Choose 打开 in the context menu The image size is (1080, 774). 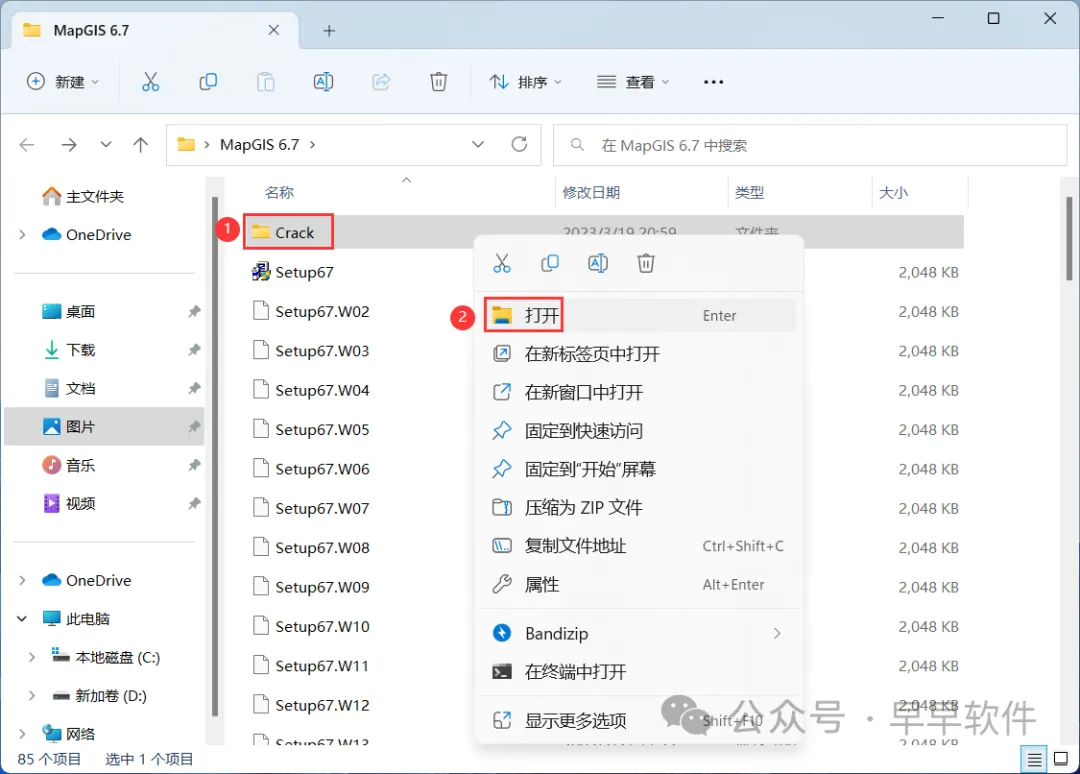(x=638, y=315)
